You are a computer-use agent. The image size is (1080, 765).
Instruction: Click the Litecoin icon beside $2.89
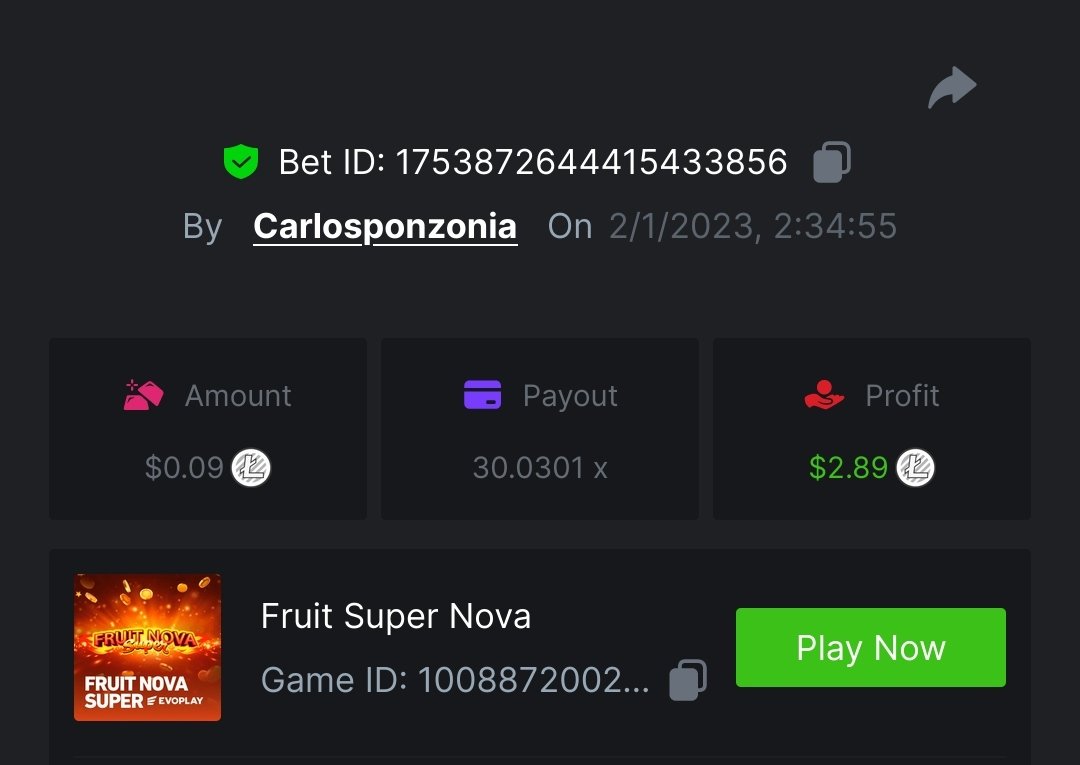click(x=915, y=468)
